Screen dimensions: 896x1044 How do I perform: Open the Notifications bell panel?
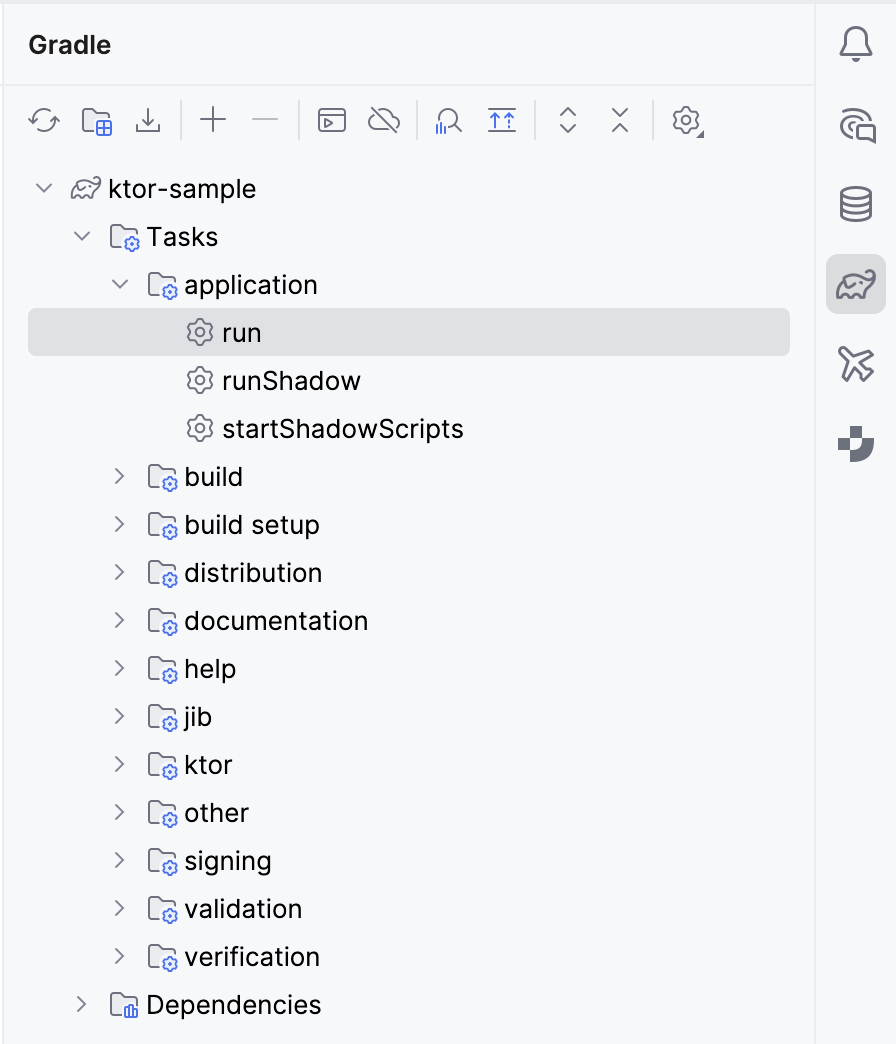855,44
